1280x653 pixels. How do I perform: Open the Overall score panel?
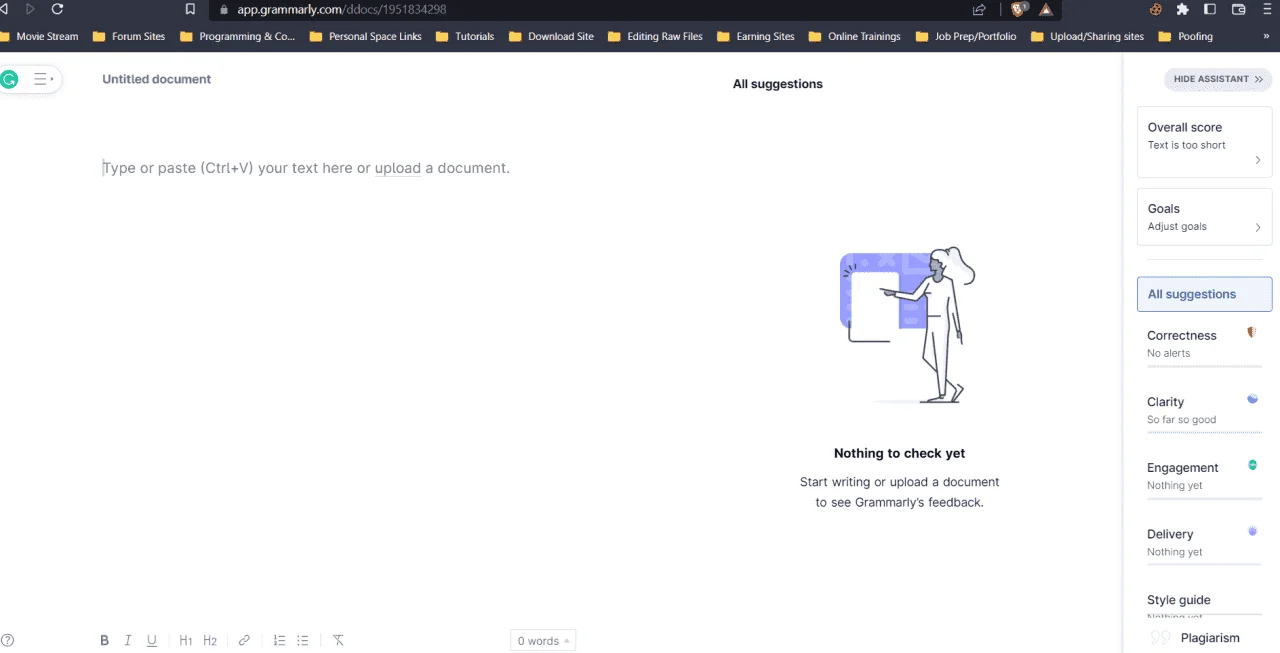click(1204, 142)
